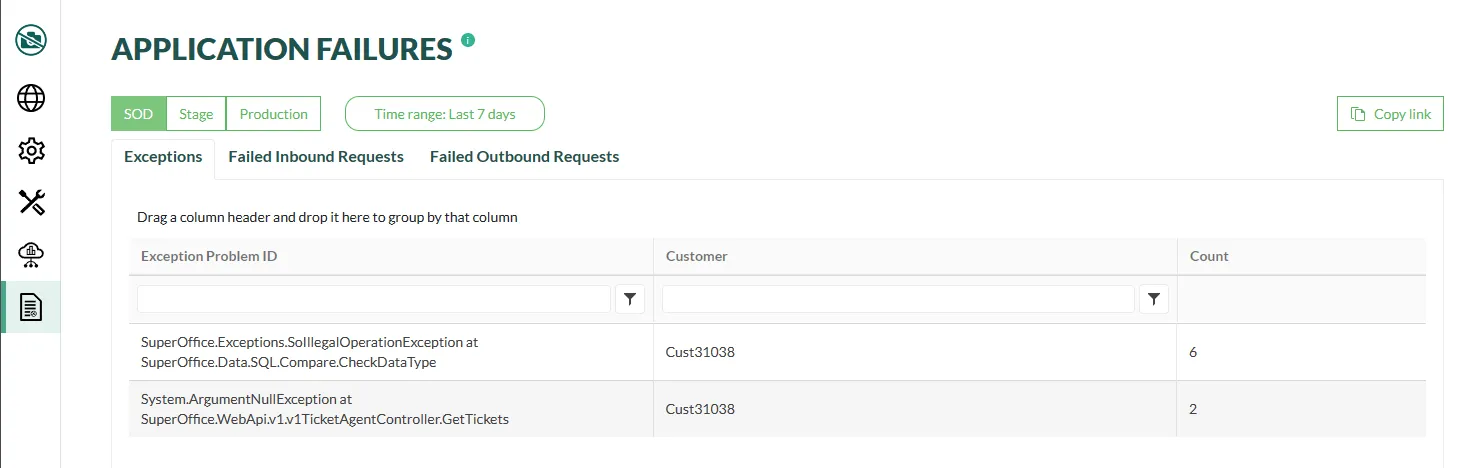Viewport: 1458px width, 468px height.
Task: Click the Copy link button
Action: click(x=1390, y=114)
